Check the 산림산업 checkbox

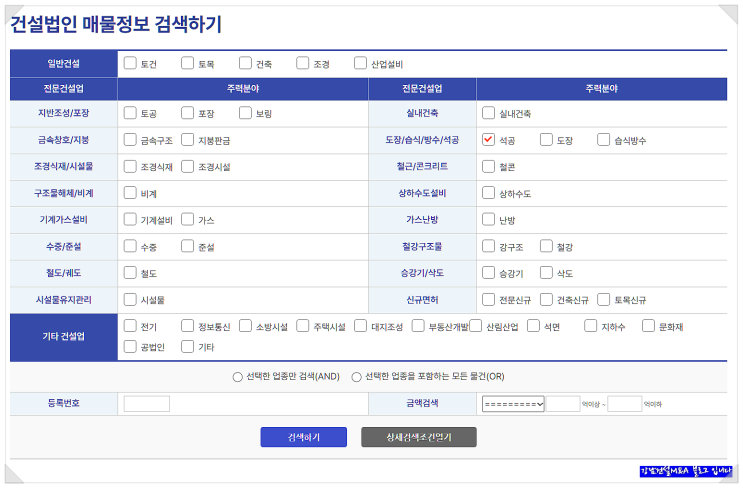(x=476, y=326)
